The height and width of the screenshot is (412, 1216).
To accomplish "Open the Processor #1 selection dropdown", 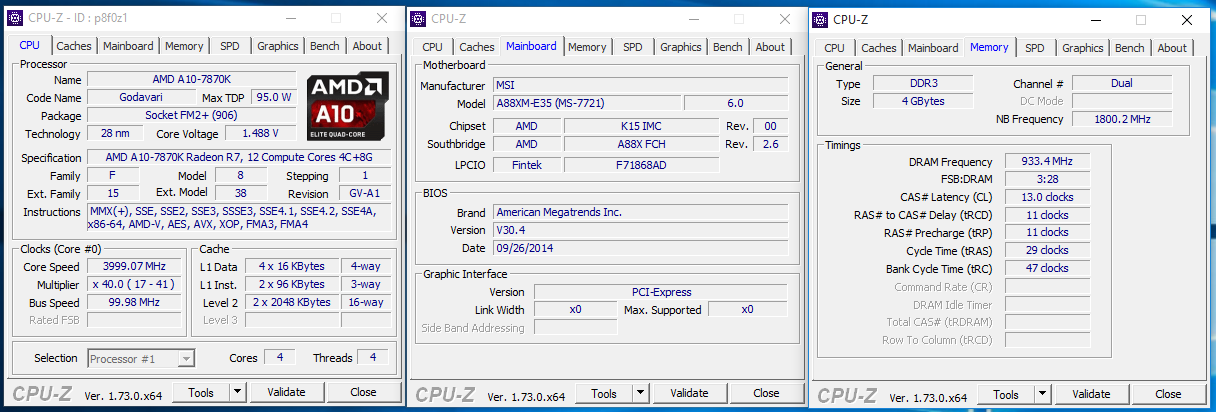I will point(141,358).
